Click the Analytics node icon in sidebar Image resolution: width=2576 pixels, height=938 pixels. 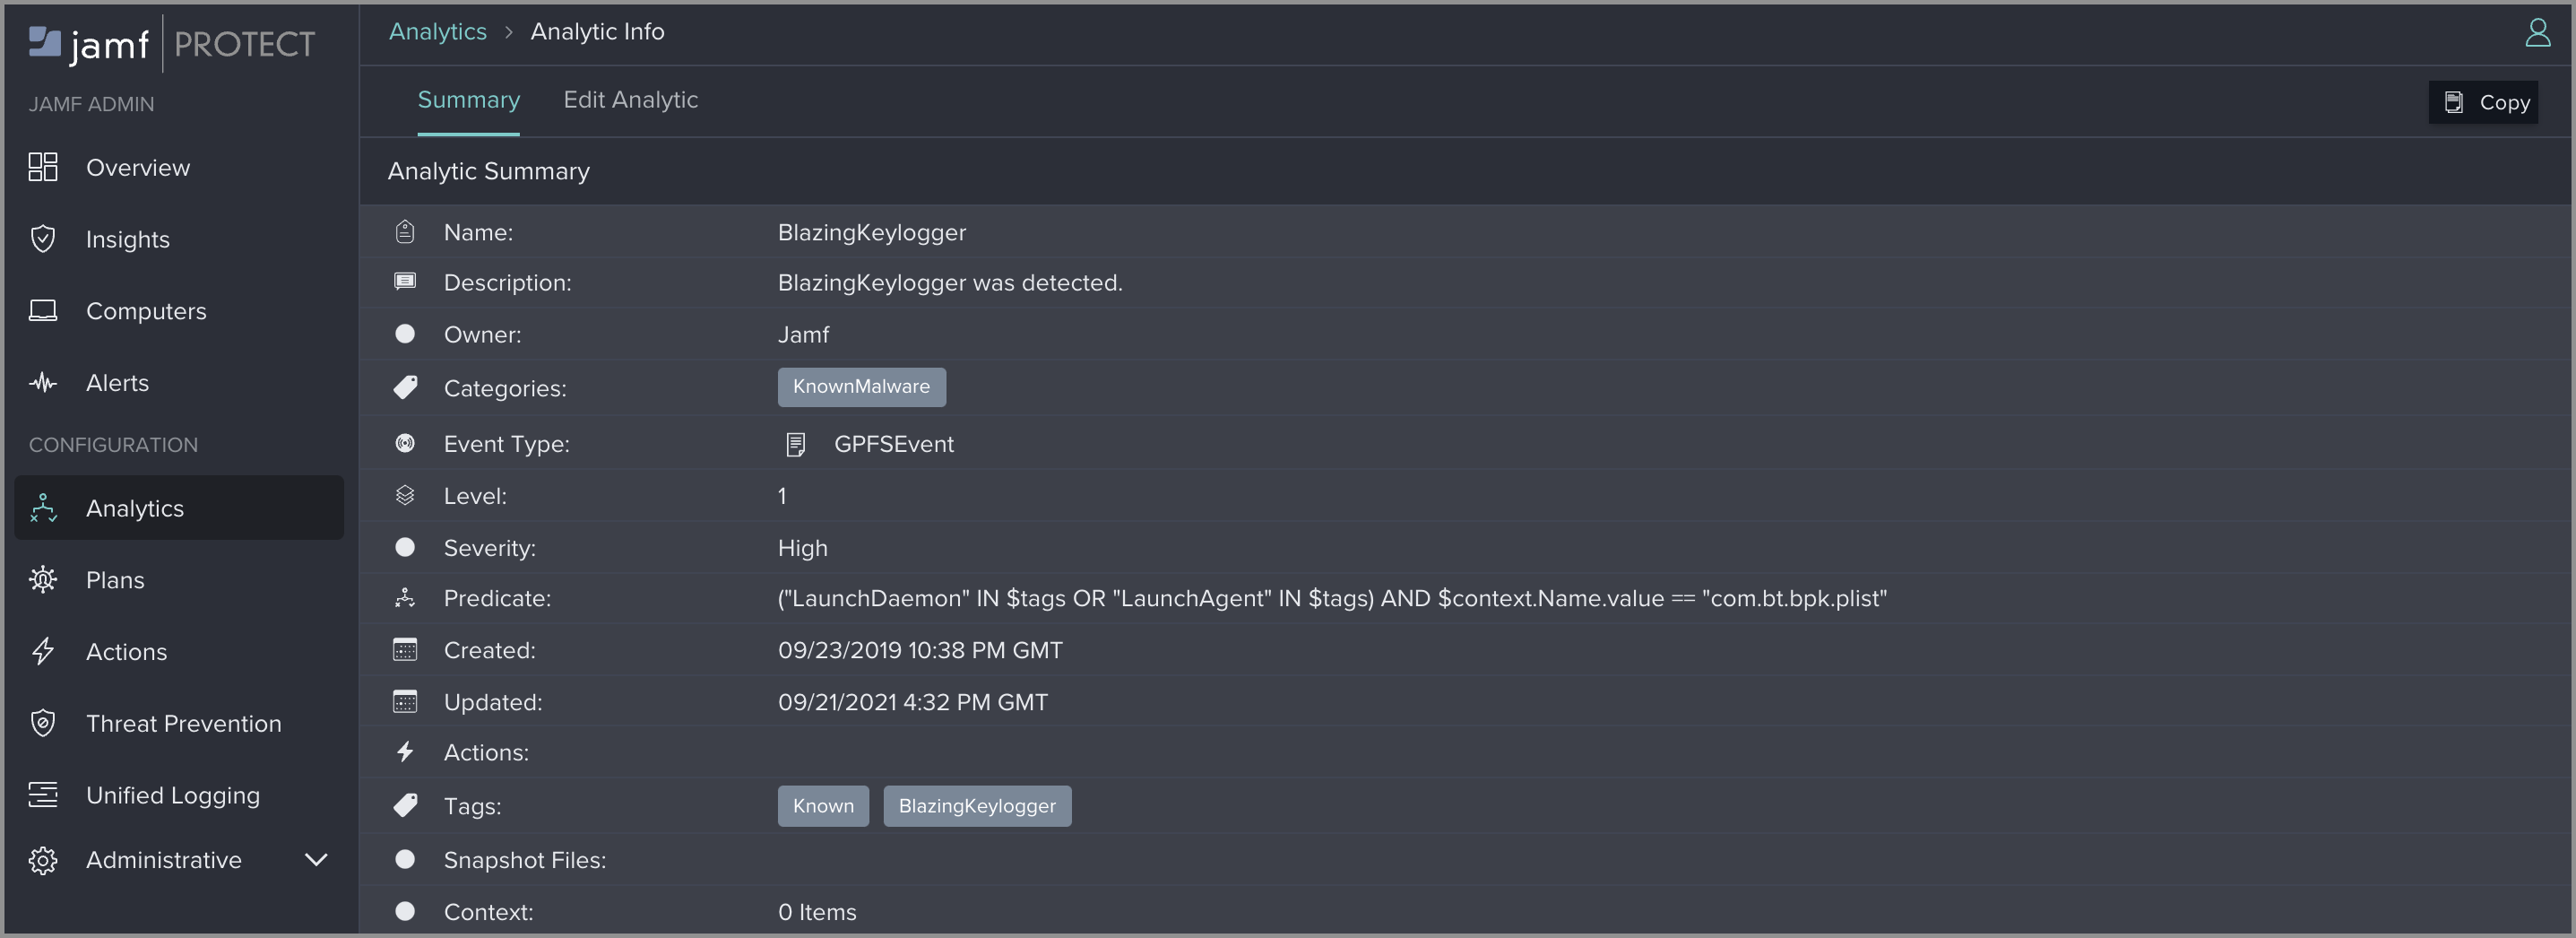43,508
